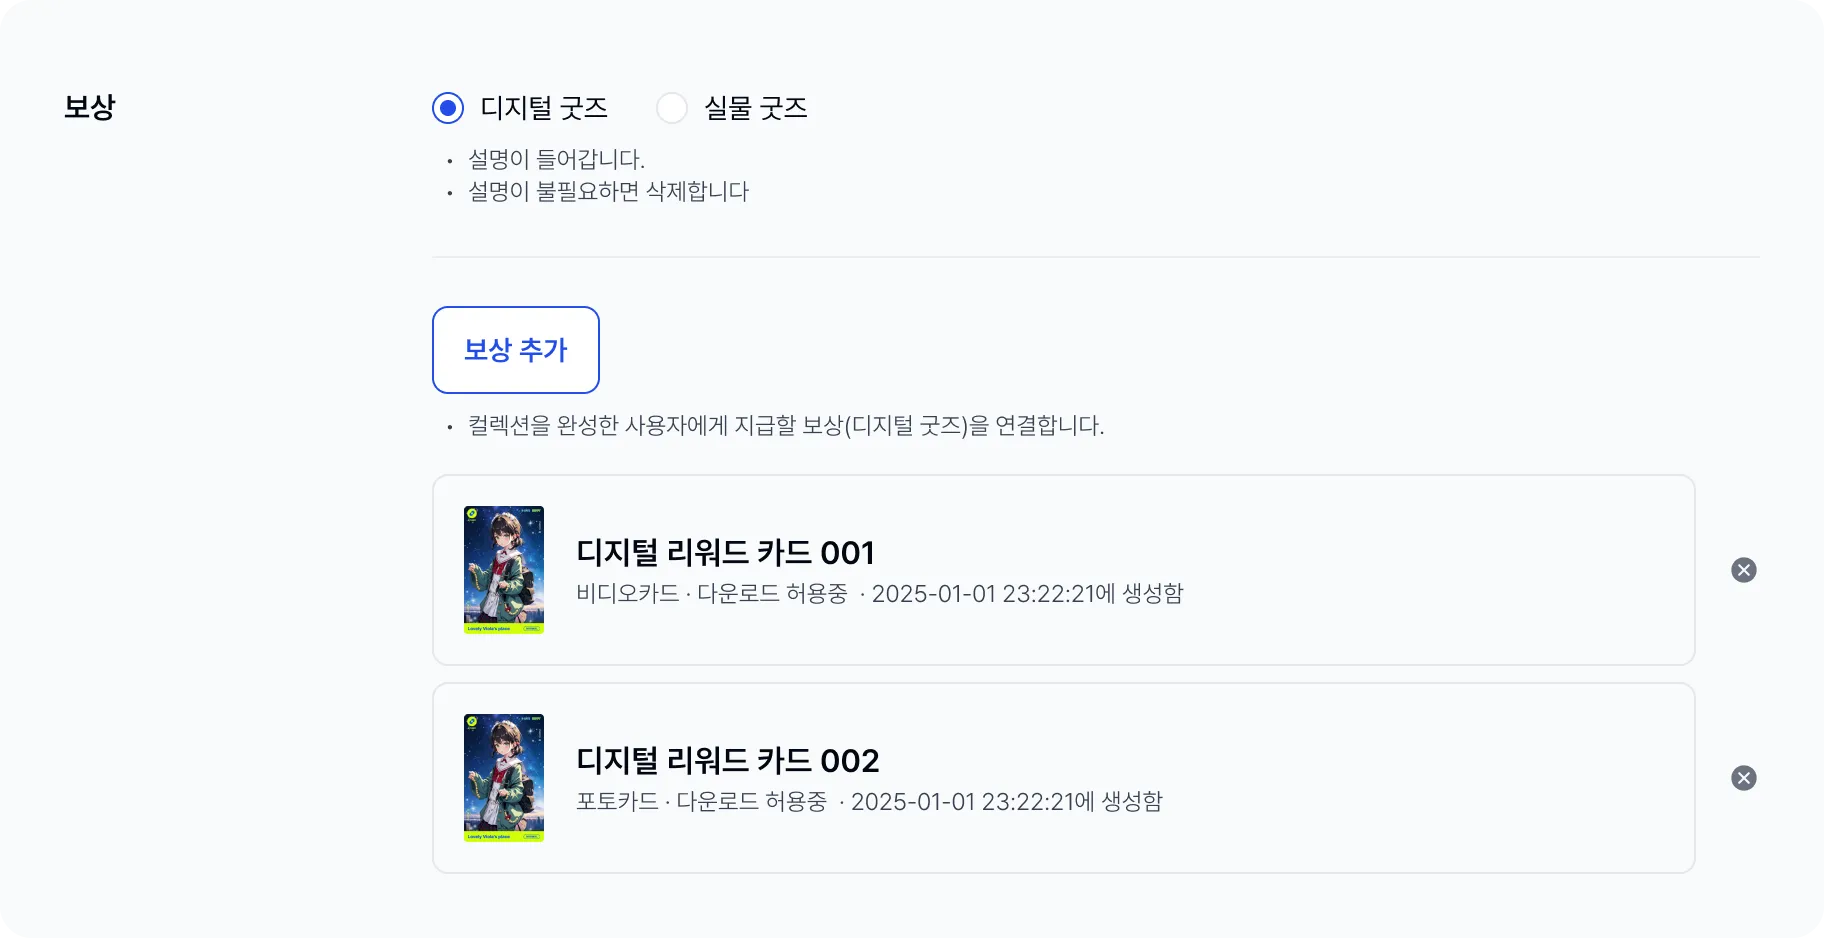The width and height of the screenshot is (1824, 938).
Task: Select the 실물 굿즈 radio button
Action: tap(672, 108)
